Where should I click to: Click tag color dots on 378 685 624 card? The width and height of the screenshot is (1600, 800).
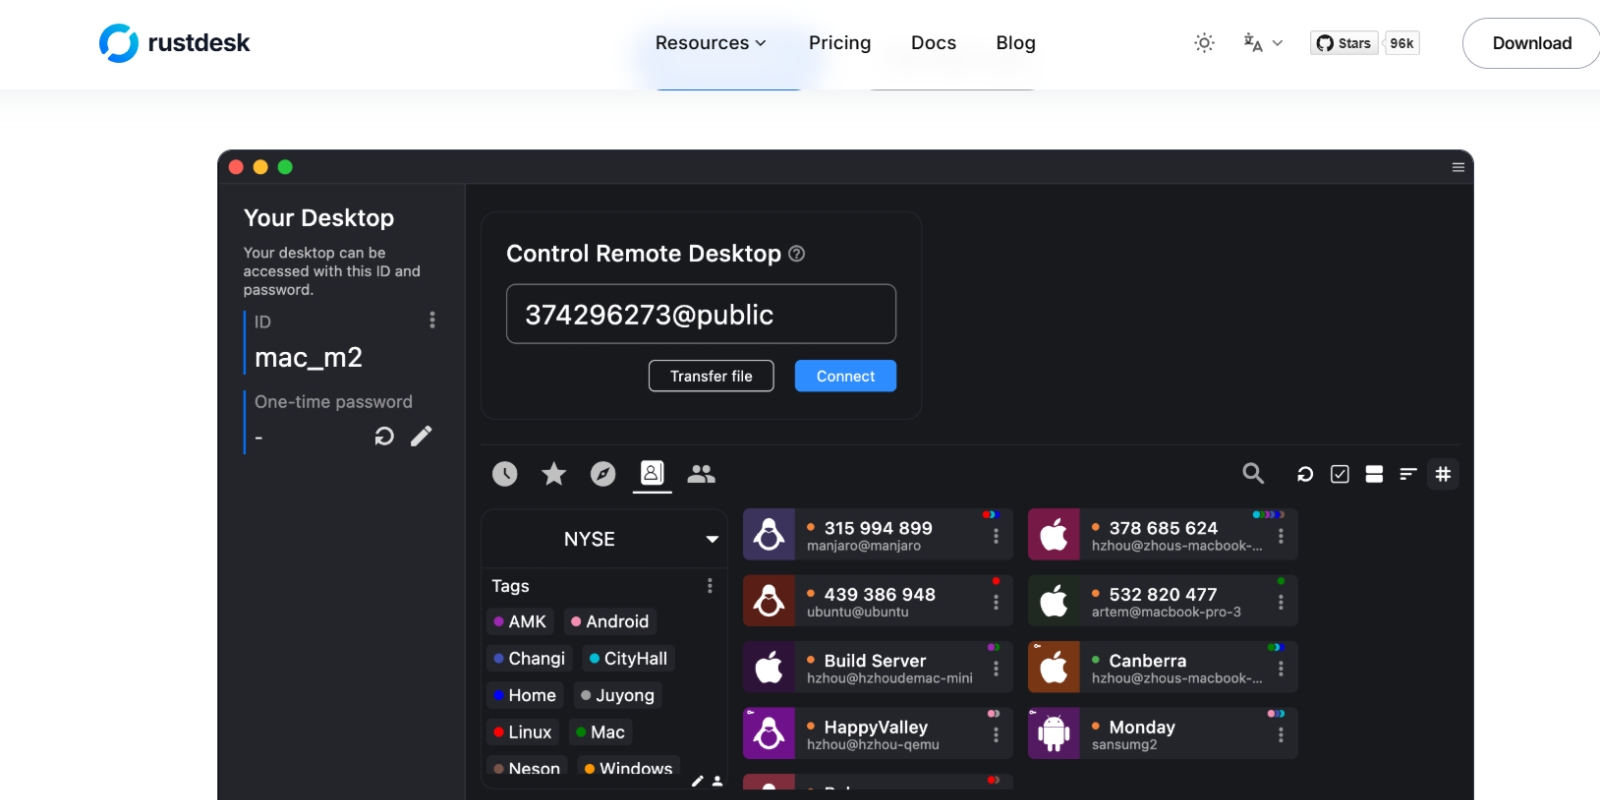tap(1269, 515)
